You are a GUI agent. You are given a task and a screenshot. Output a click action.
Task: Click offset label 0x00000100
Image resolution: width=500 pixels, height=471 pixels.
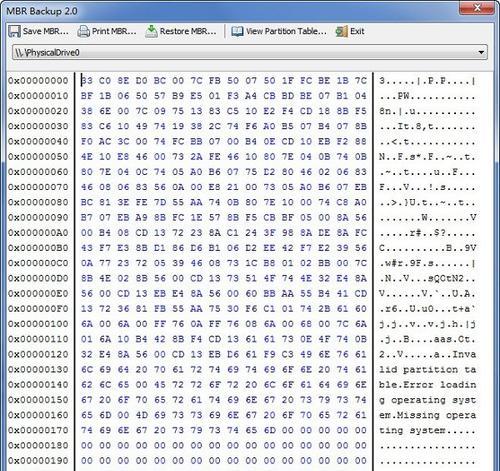tap(38, 324)
